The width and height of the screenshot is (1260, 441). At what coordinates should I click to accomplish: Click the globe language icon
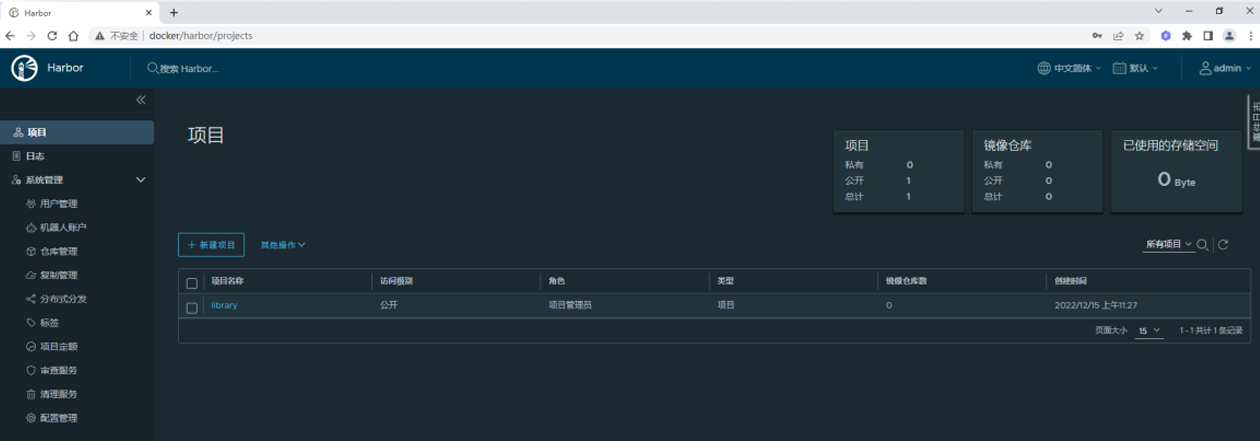click(x=1044, y=68)
